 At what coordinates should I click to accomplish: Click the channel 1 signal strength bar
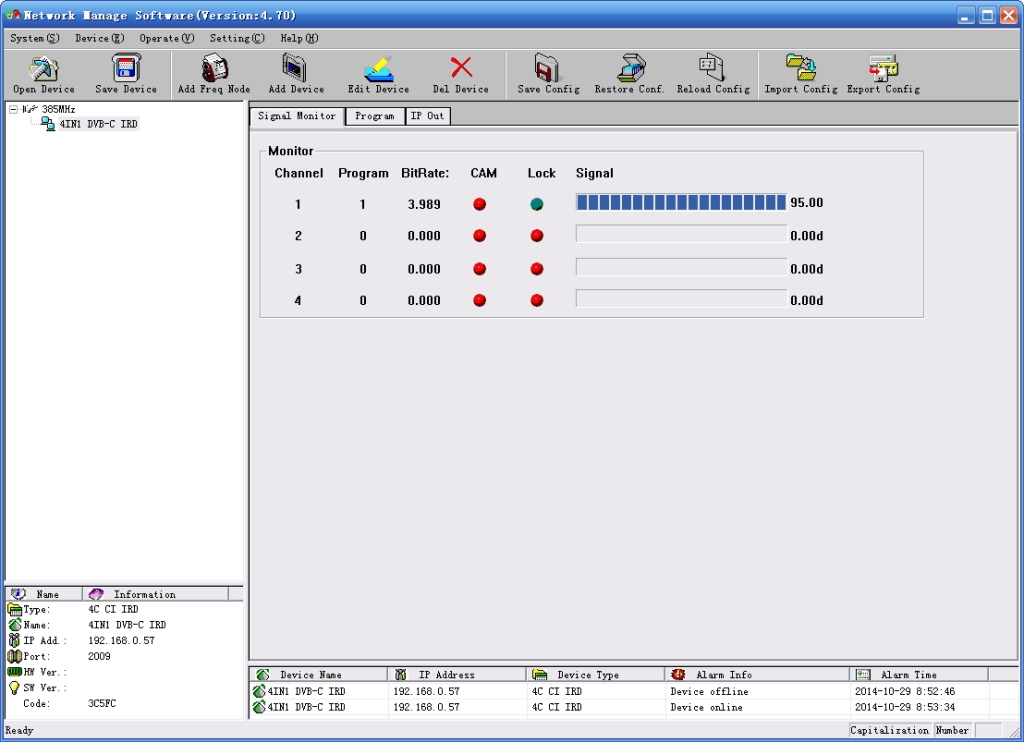(x=681, y=203)
